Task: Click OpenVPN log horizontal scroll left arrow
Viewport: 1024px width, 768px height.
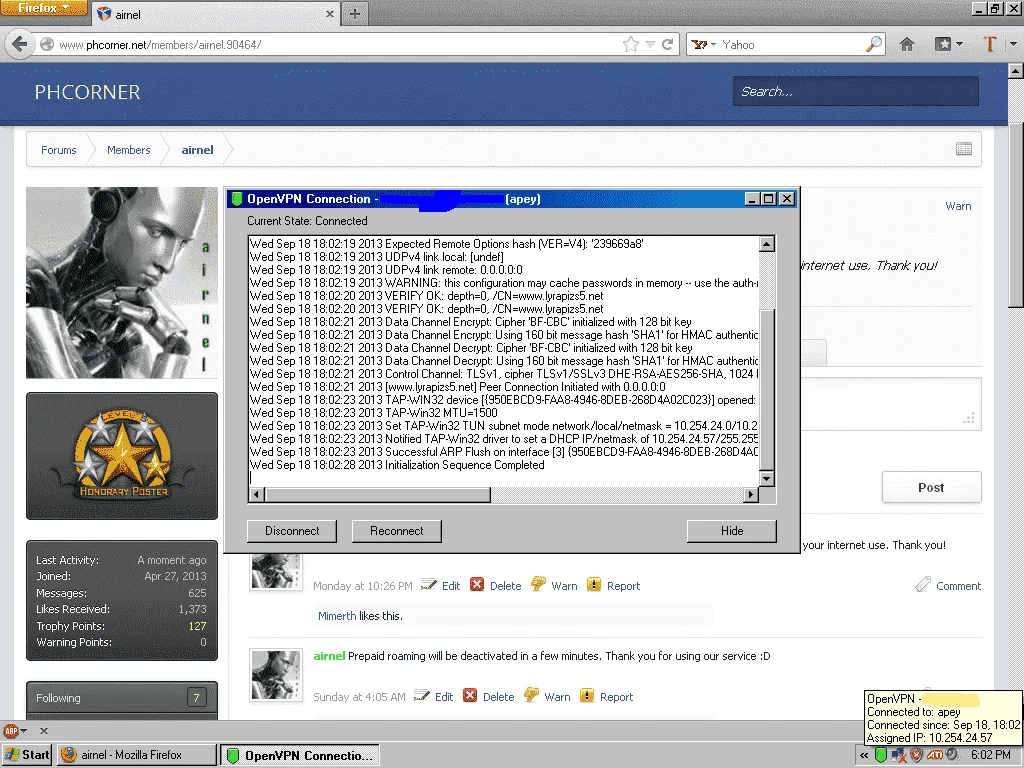Action: point(257,494)
